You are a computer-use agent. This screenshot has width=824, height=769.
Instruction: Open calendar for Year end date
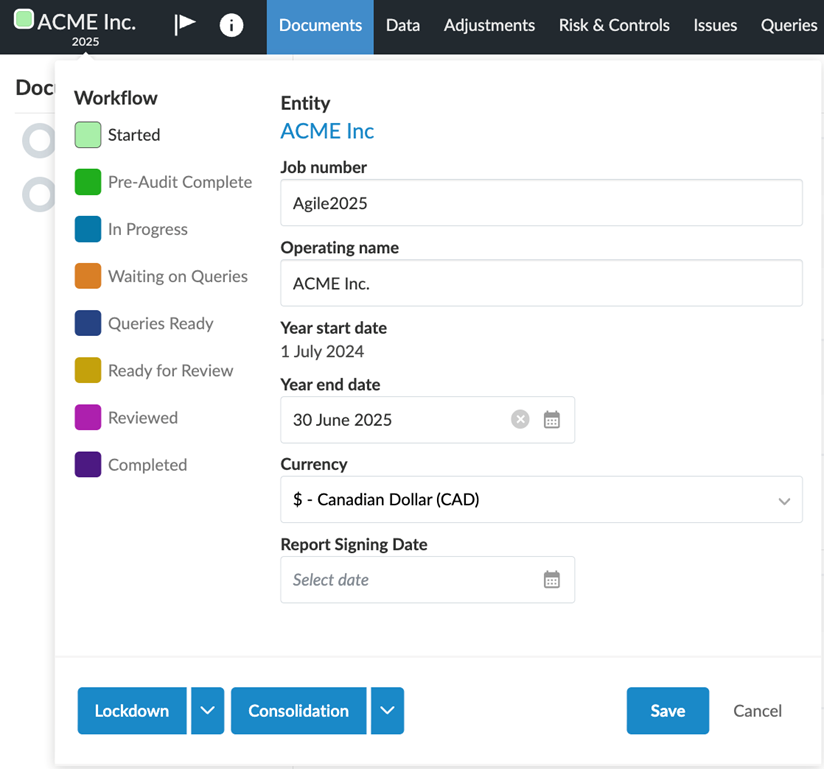pyautogui.click(x=551, y=419)
